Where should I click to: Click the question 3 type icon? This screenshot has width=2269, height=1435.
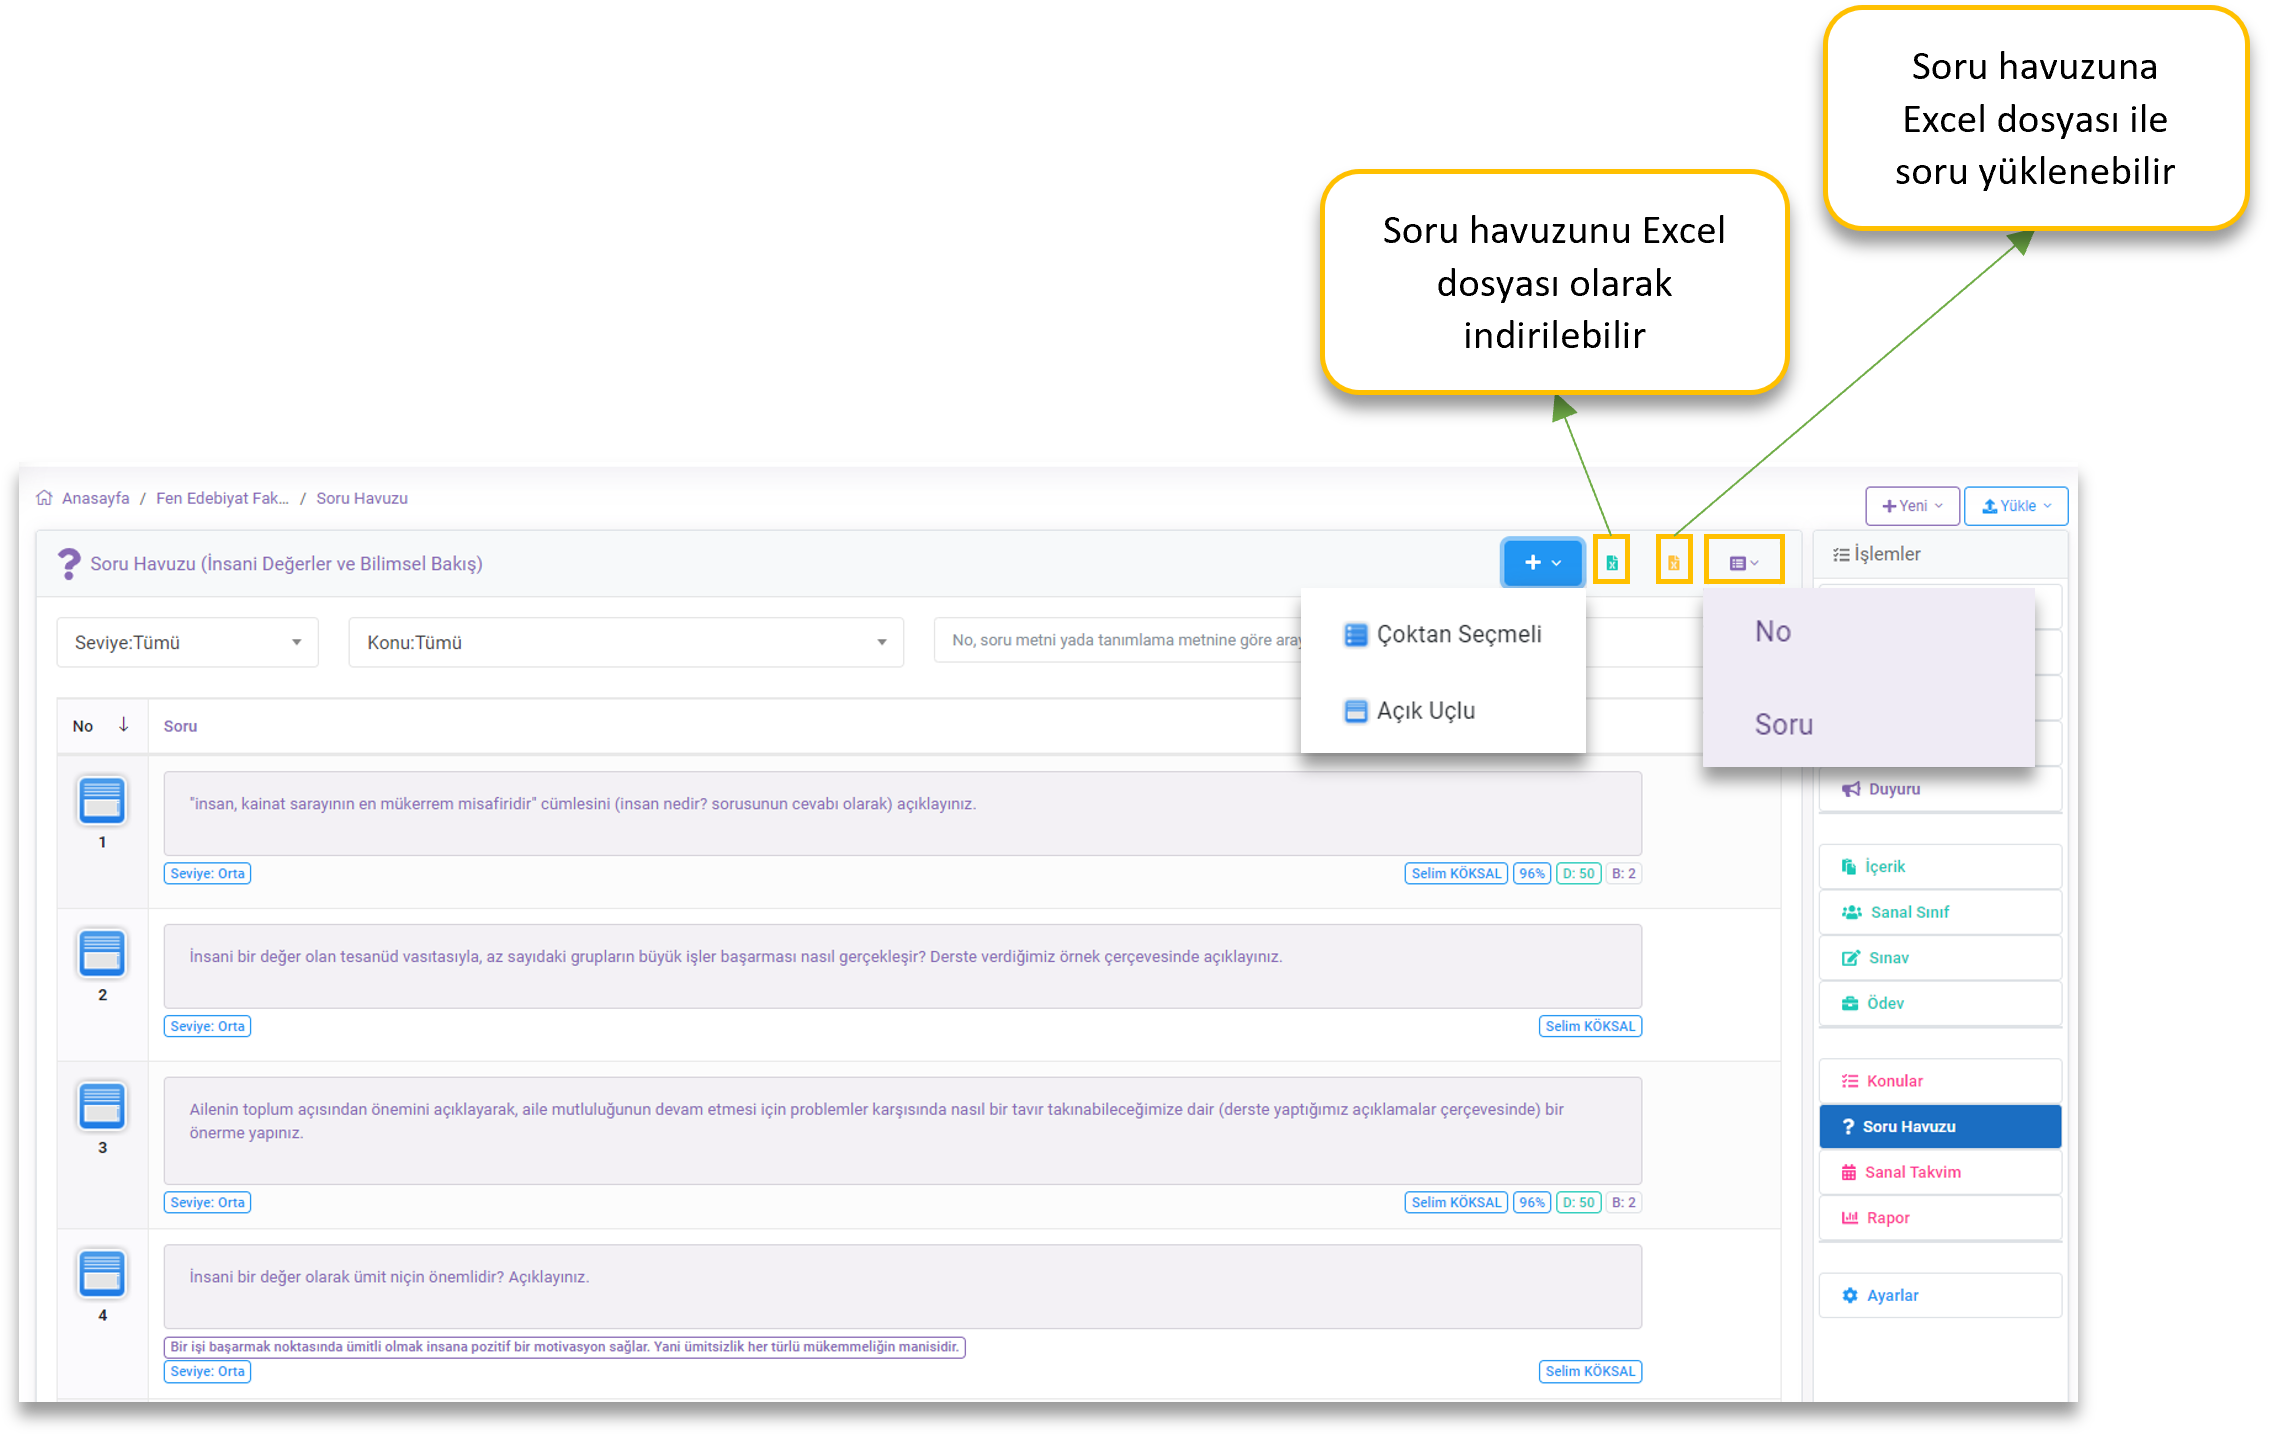point(102,1106)
